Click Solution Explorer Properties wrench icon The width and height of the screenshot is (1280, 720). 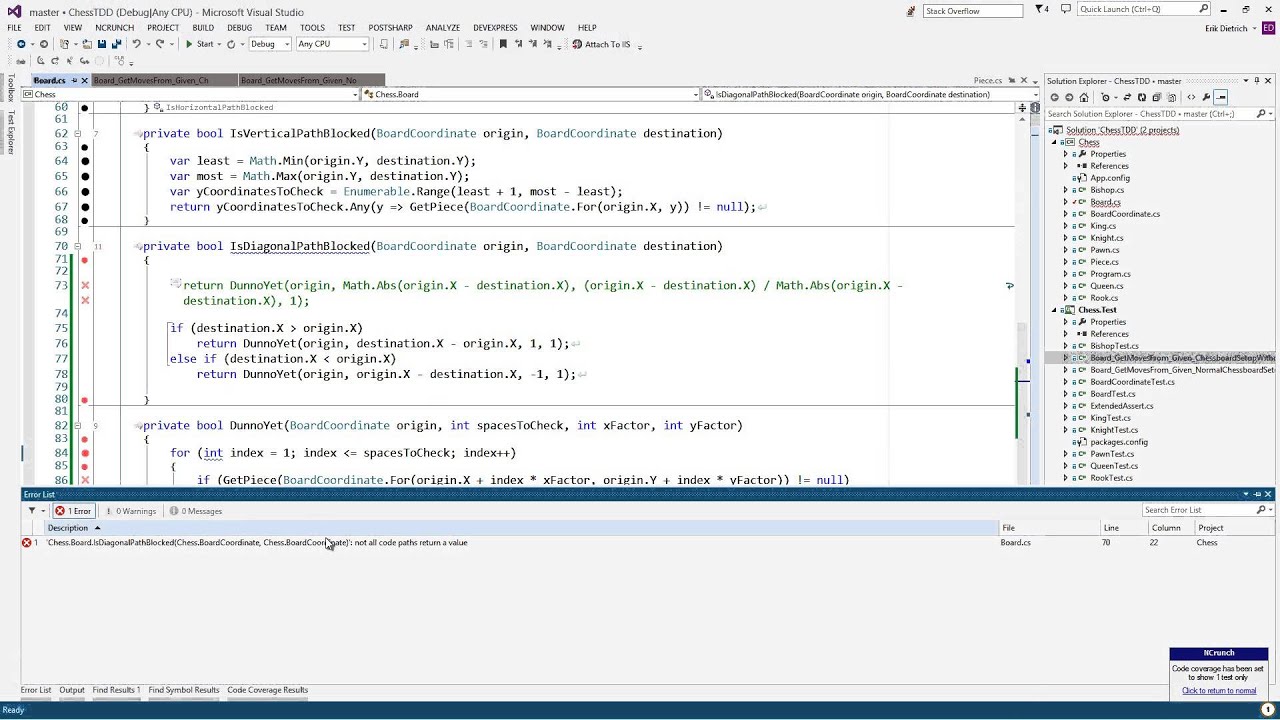[1206, 97]
